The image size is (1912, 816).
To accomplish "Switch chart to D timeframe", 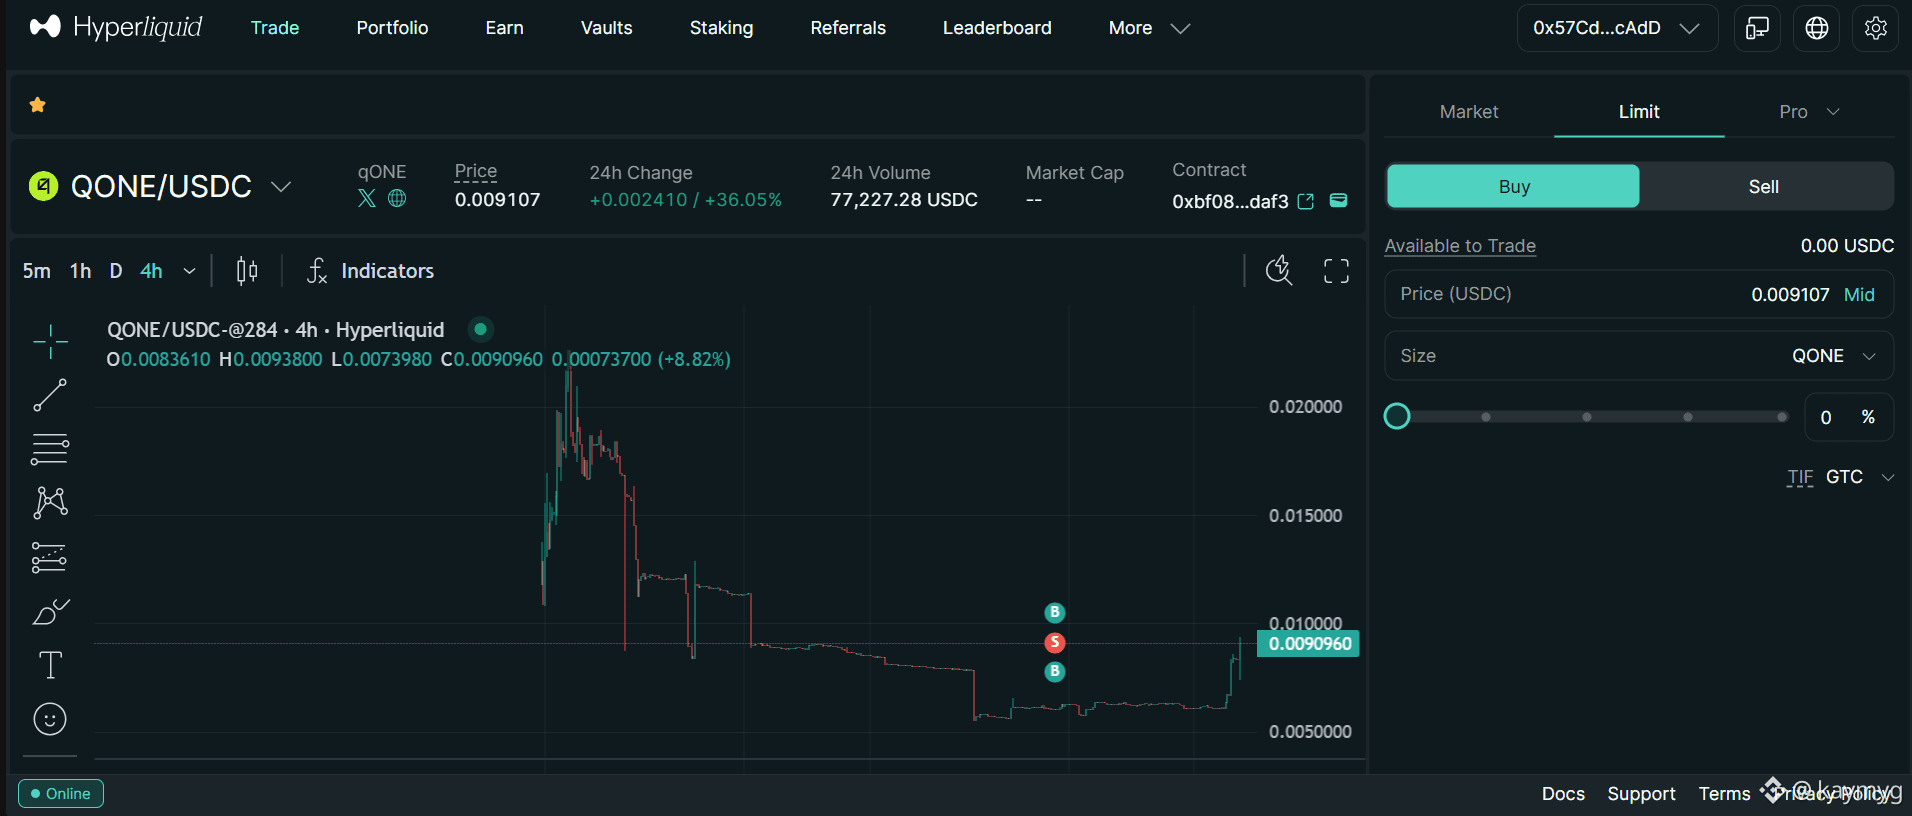I will 116,271.
